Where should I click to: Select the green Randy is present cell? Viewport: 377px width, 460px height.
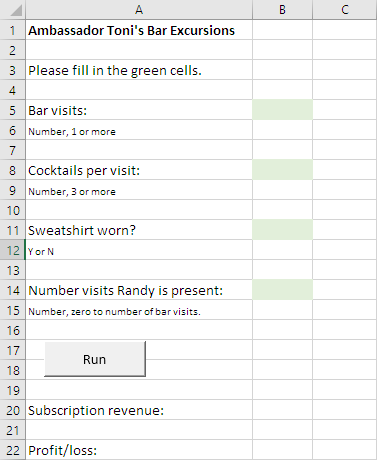(283, 290)
